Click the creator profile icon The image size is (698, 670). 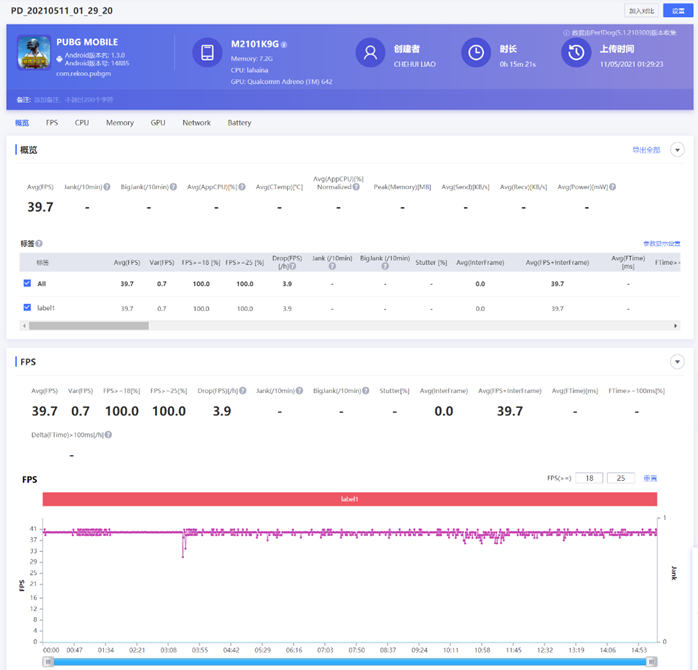pyautogui.click(x=370, y=53)
